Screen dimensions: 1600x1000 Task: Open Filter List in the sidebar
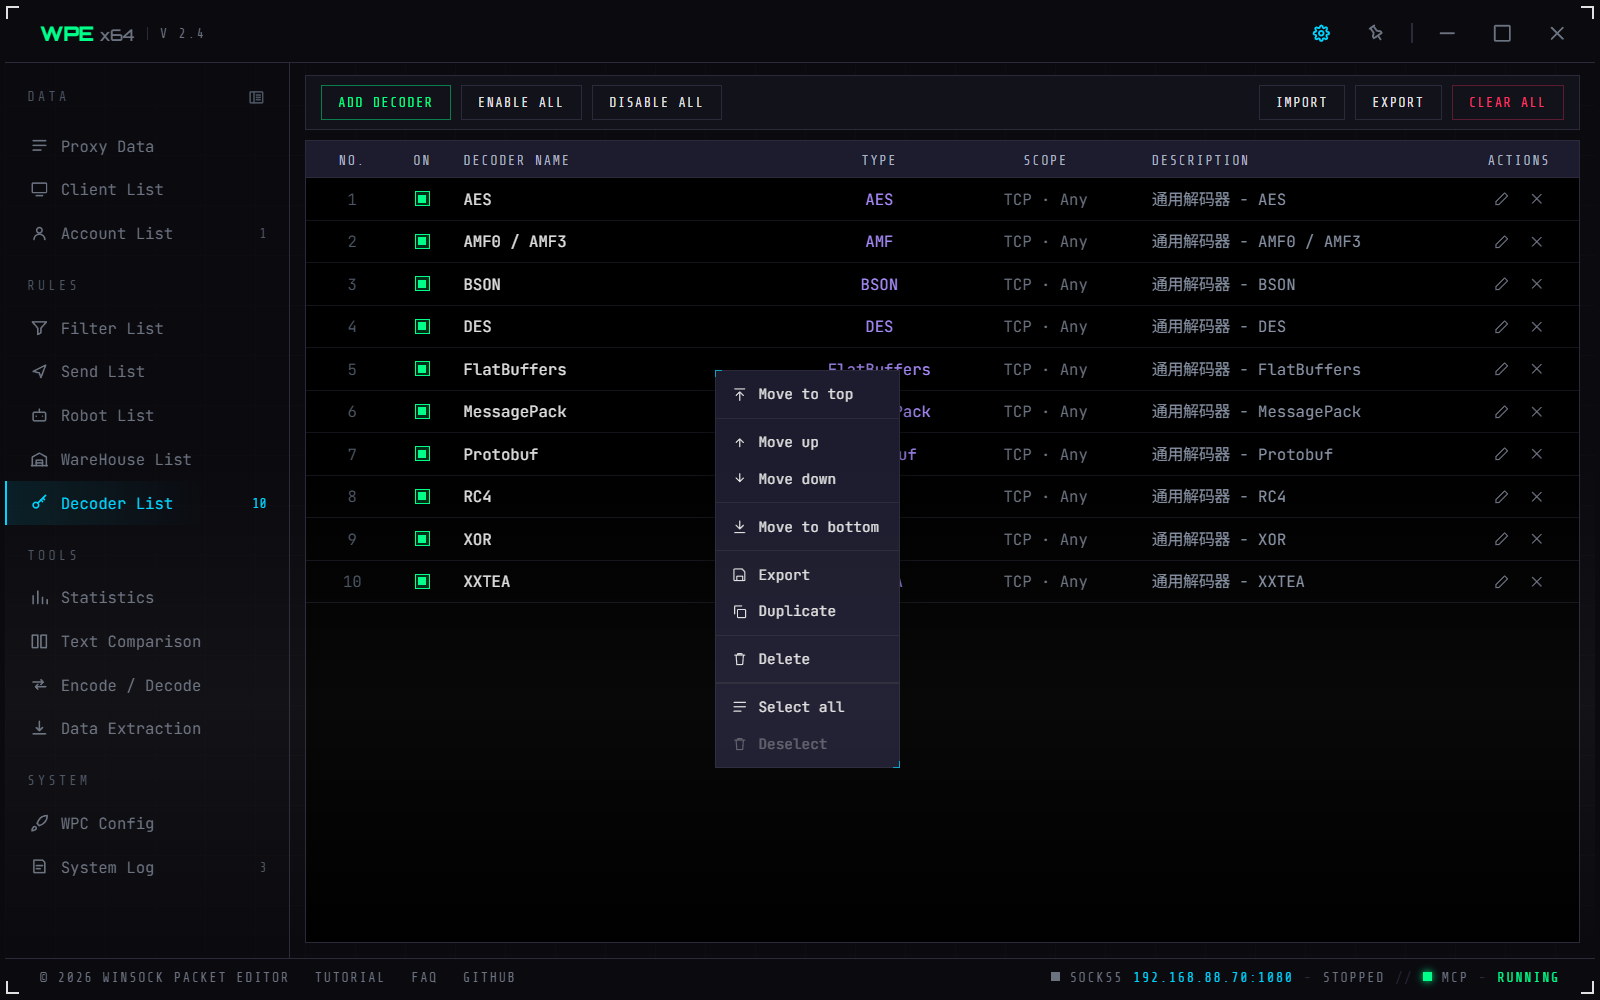point(146,328)
